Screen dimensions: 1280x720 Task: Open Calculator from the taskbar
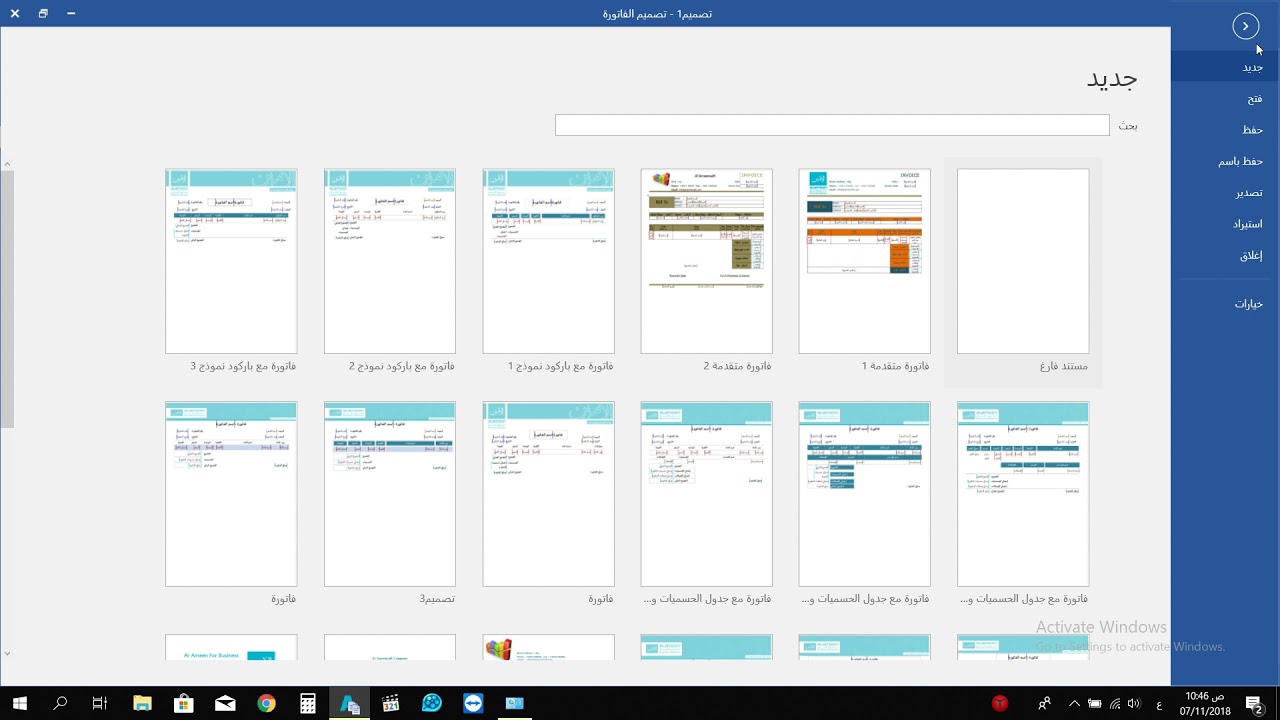[308, 704]
